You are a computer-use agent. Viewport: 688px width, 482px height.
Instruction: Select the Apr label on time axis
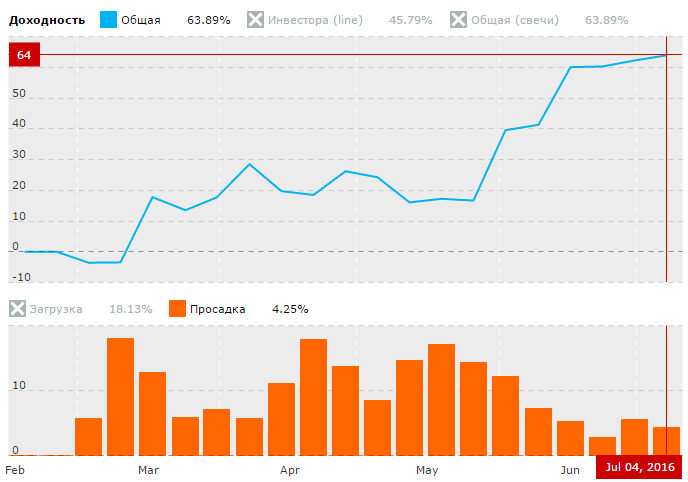[x=290, y=469]
